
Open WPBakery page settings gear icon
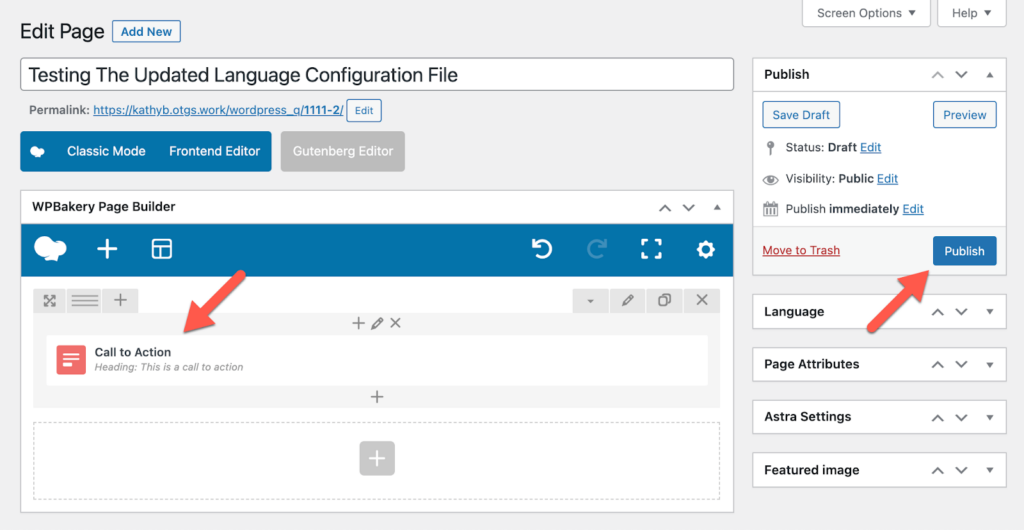[x=706, y=249]
